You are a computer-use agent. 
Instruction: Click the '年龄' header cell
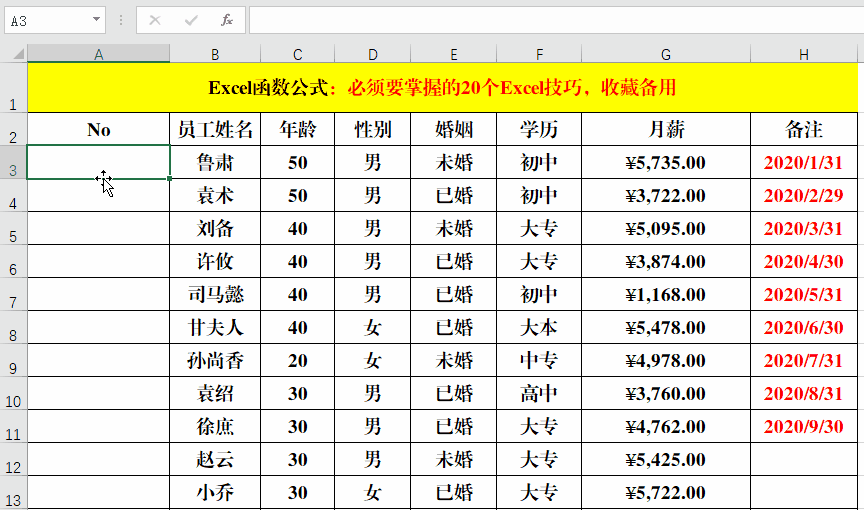[x=298, y=129]
